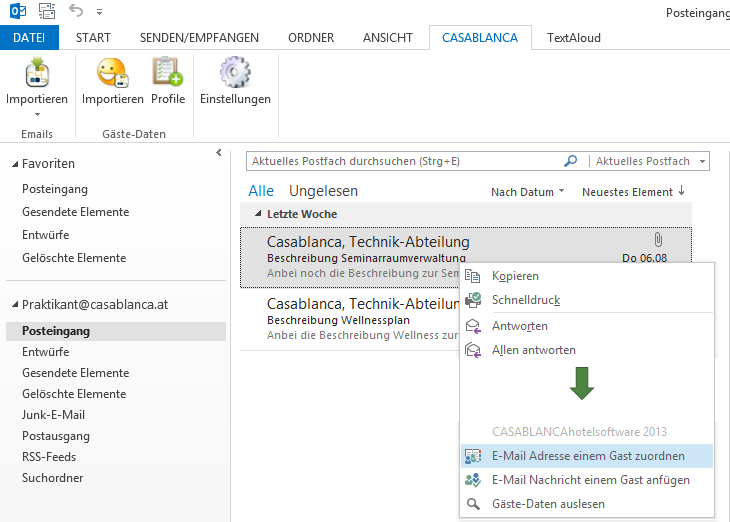Collapse the Favoriten folder group
This screenshot has height=522, width=730.
pos(15,164)
